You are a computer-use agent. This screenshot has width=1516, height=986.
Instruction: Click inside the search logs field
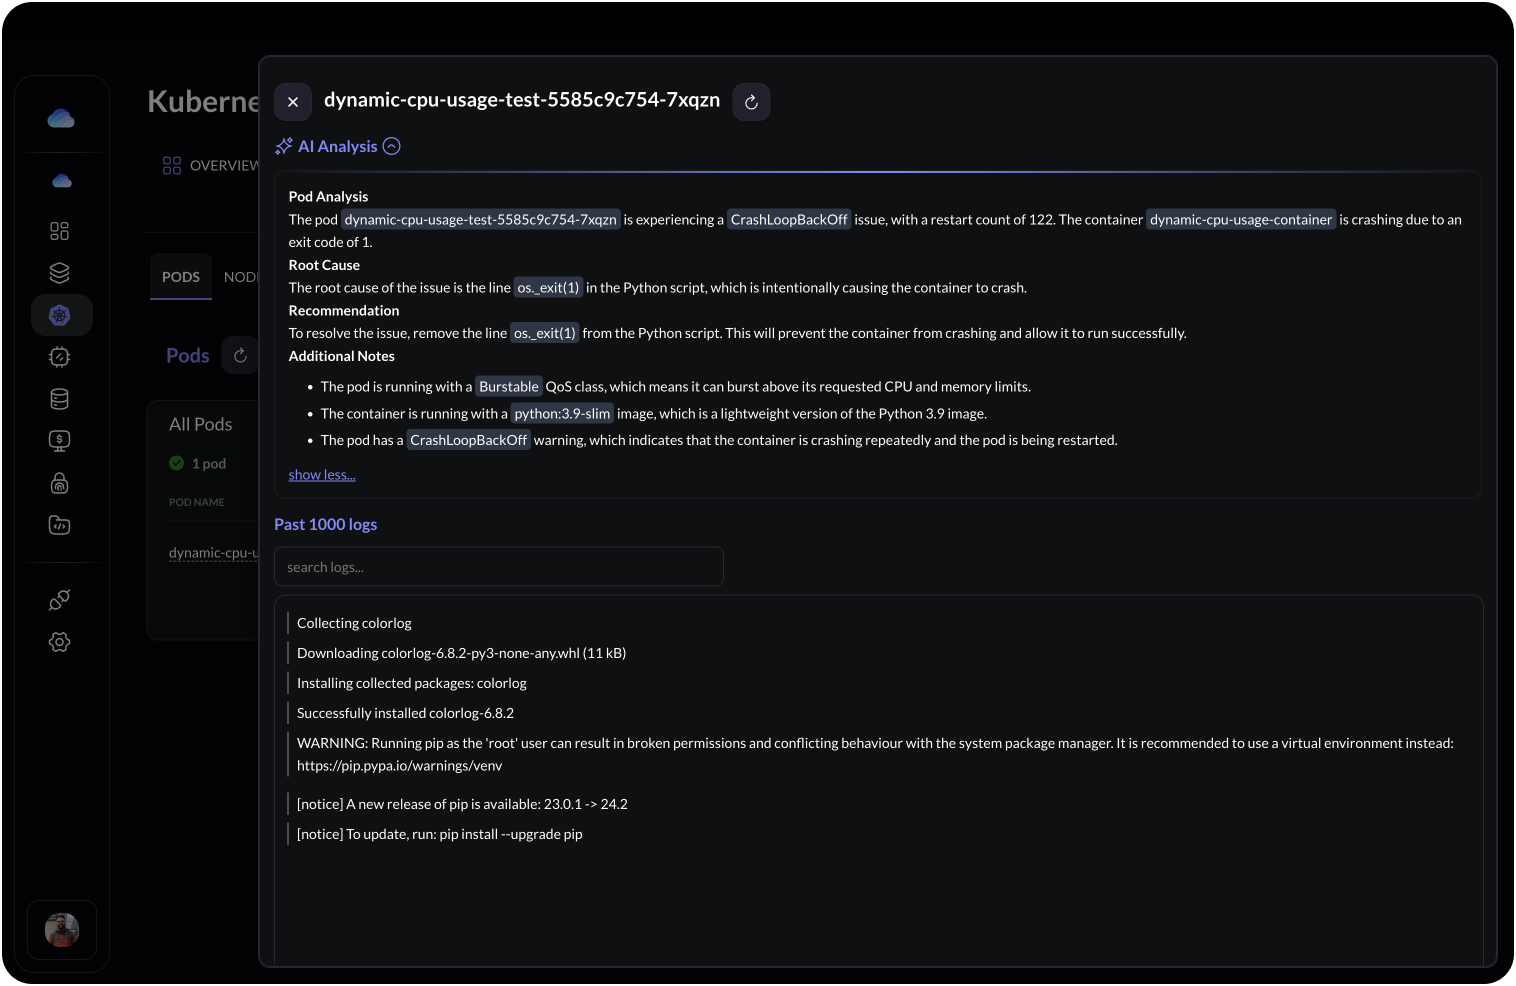(x=498, y=566)
